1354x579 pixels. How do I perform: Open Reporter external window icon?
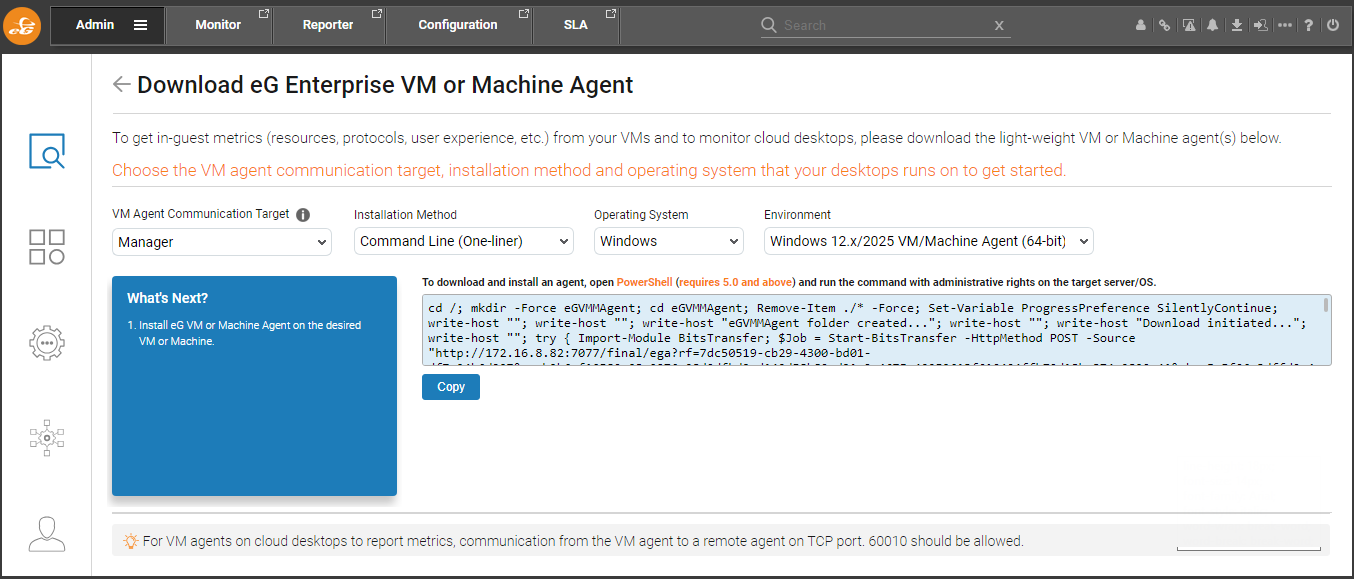coord(377,14)
